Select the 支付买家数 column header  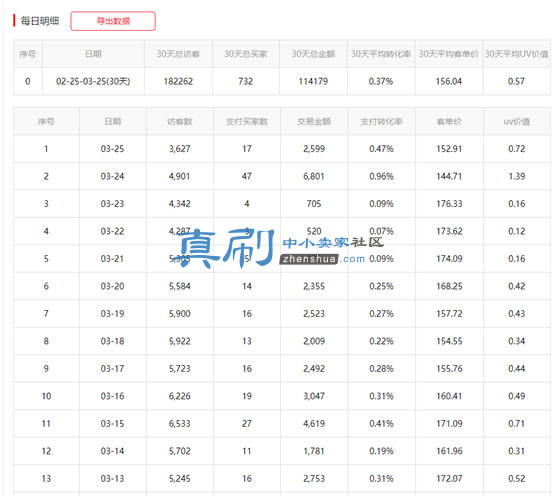click(247, 122)
